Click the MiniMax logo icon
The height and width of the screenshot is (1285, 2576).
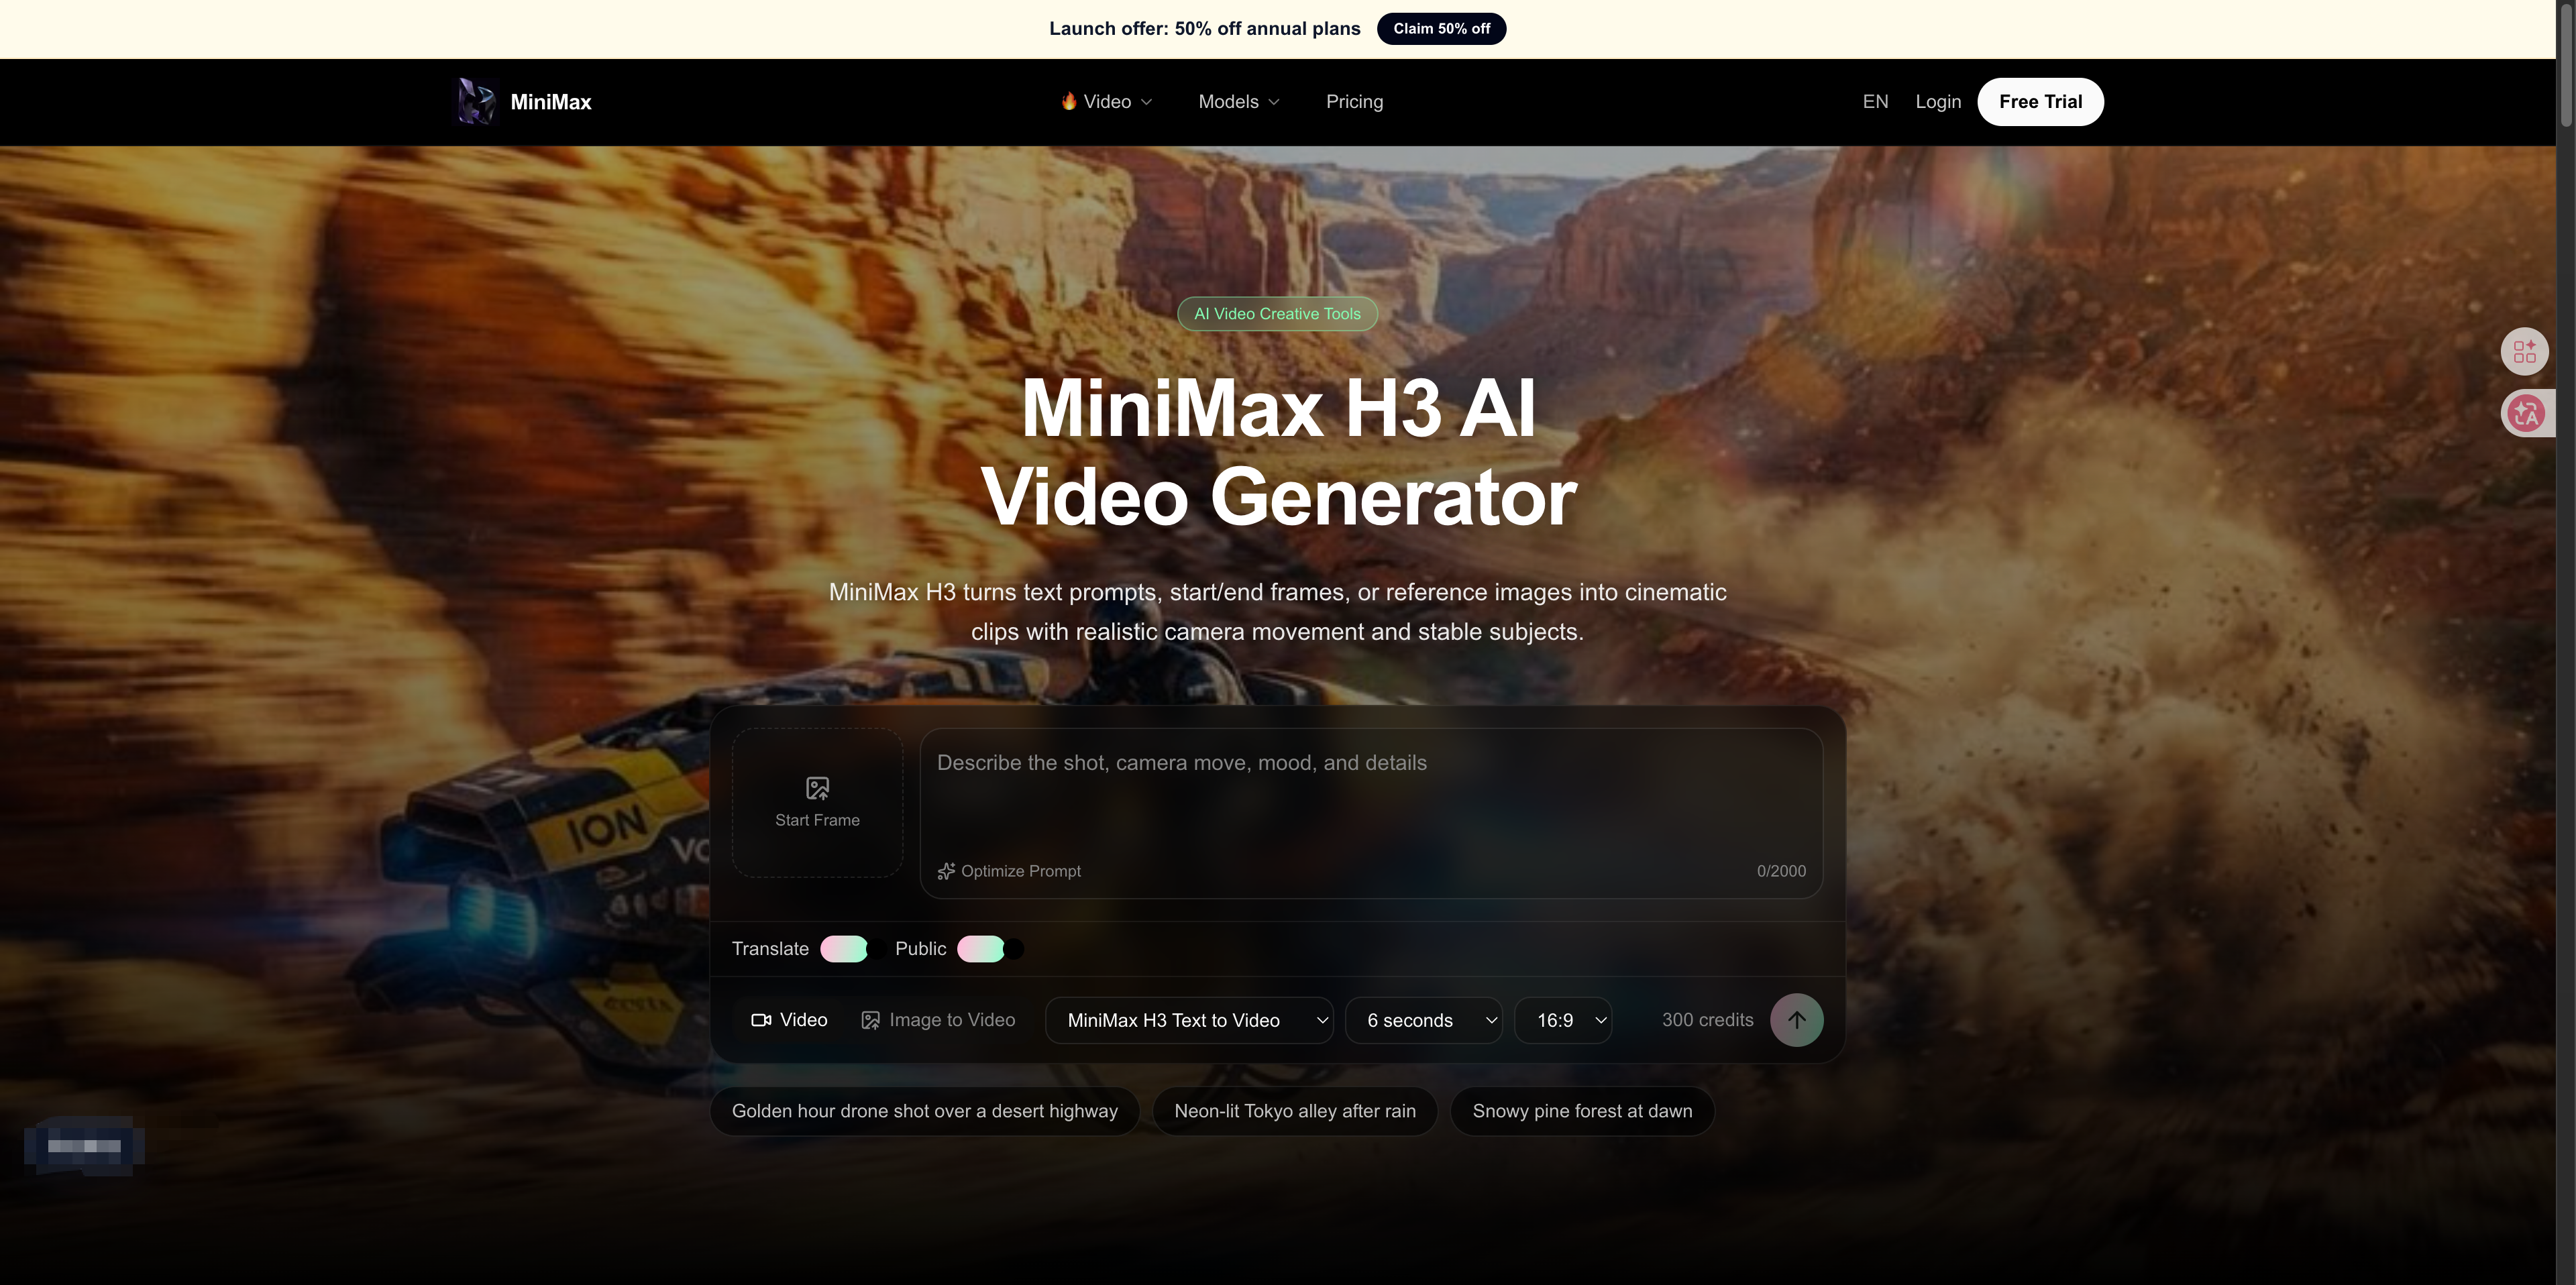coord(476,101)
